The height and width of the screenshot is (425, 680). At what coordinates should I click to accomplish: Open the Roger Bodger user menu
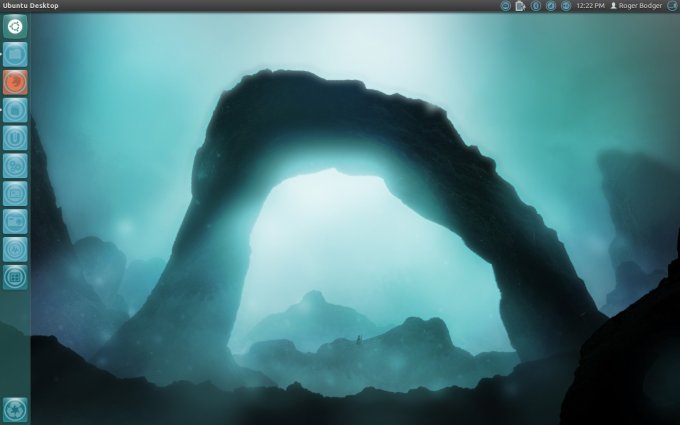(x=636, y=6)
